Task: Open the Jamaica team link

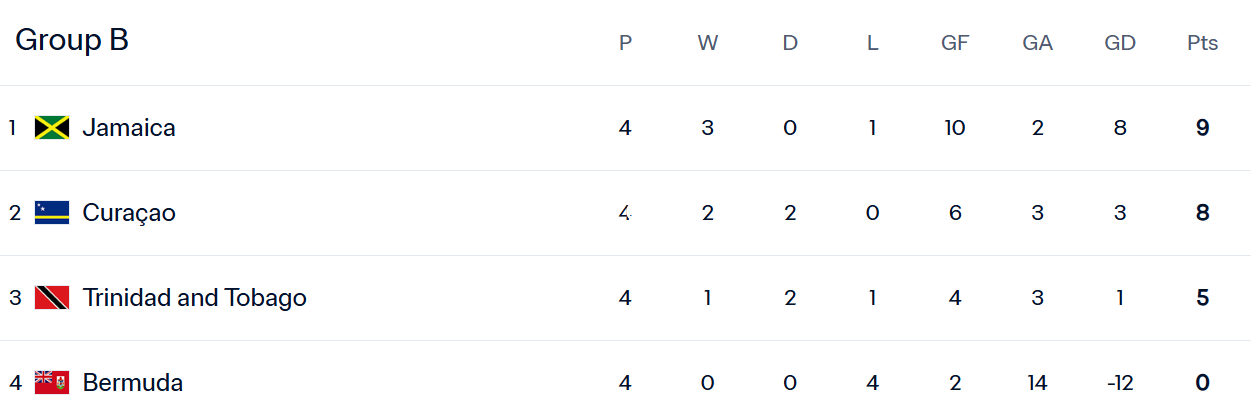Action: pos(129,128)
